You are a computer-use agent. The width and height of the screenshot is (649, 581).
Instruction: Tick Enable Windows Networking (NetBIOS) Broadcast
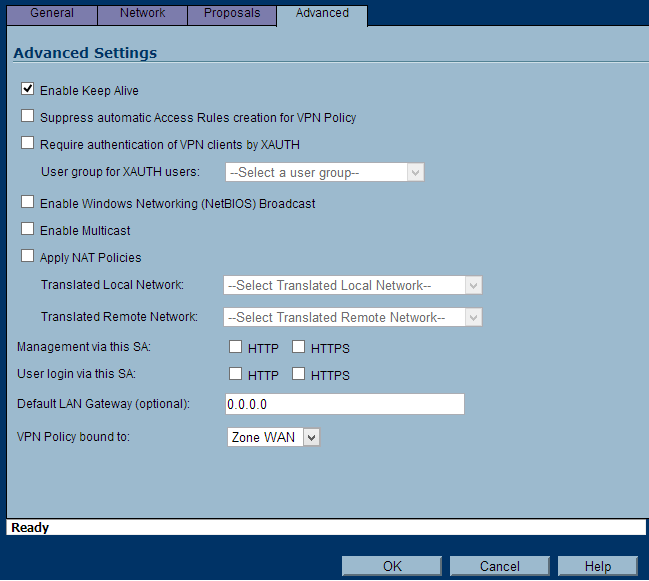28,202
